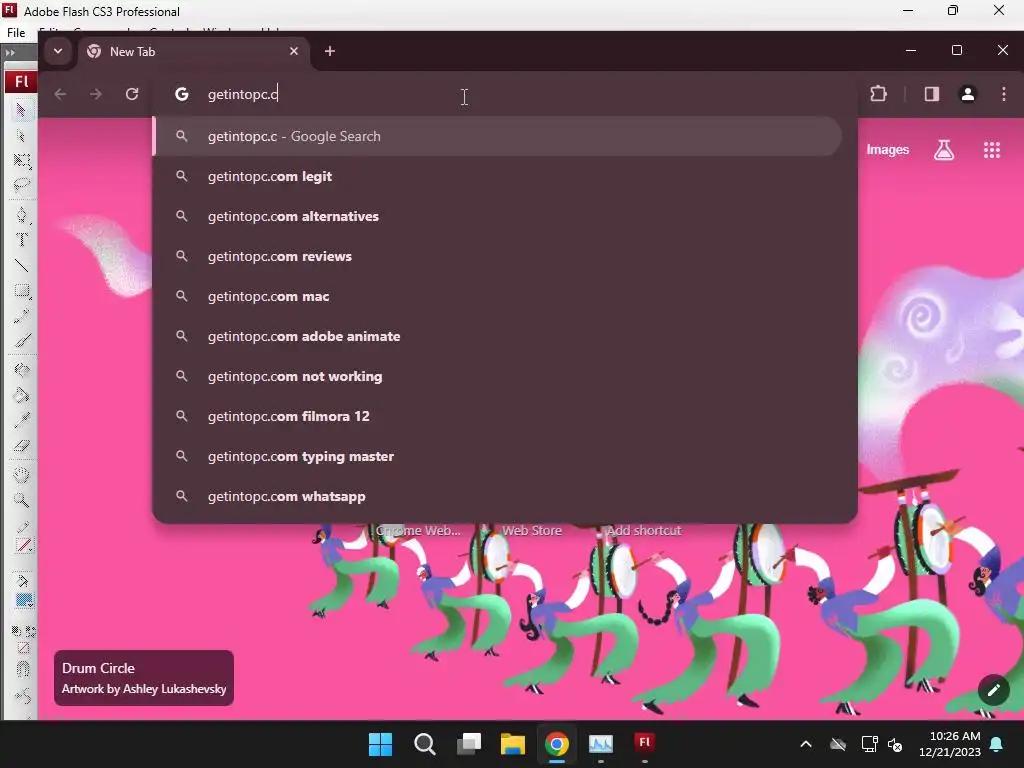Open the clock and date flyout
Viewport: 1024px width, 768px height.
(950, 744)
